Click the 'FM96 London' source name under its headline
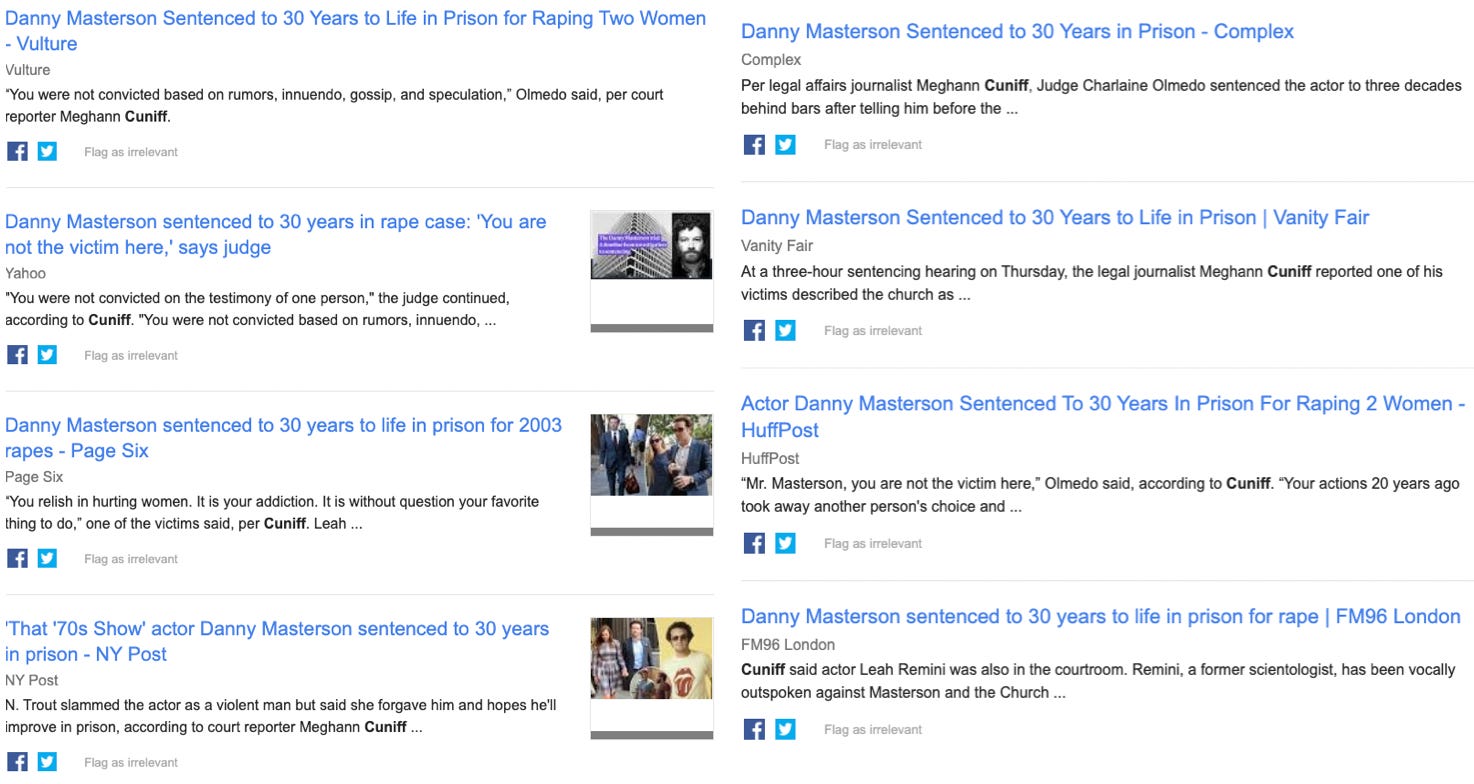This screenshot has height=784, width=1474. 788,645
